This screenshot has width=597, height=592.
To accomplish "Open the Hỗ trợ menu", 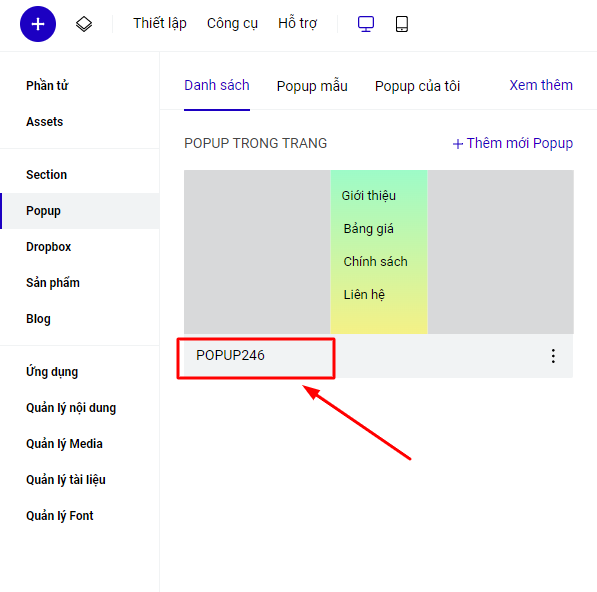I will click(297, 23).
